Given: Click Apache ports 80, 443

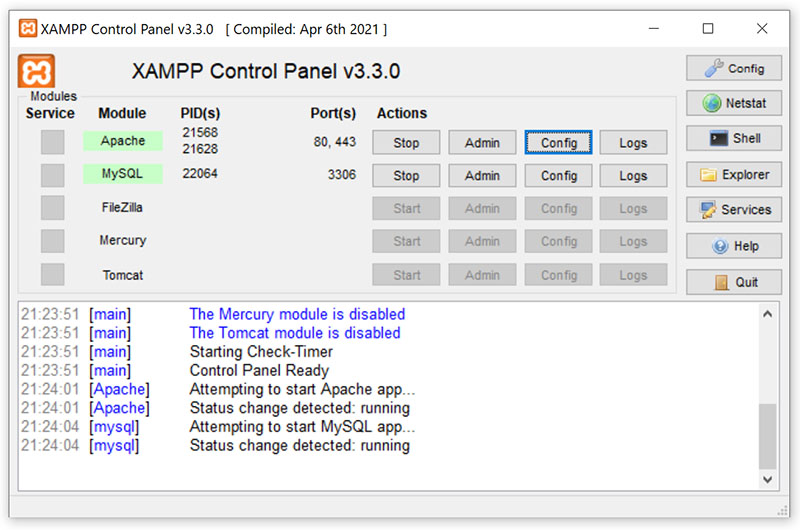Looking at the screenshot, I should point(335,142).
